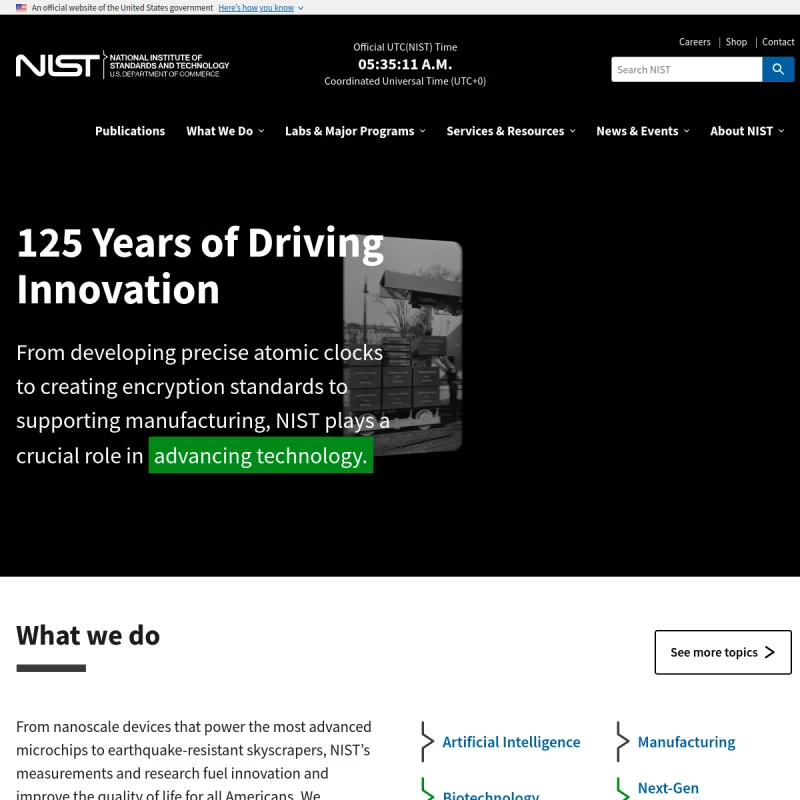Expand Labs & Major Programs dropdown chevron
The width and height of the screenshot is (800, 800).
point(422,131)
